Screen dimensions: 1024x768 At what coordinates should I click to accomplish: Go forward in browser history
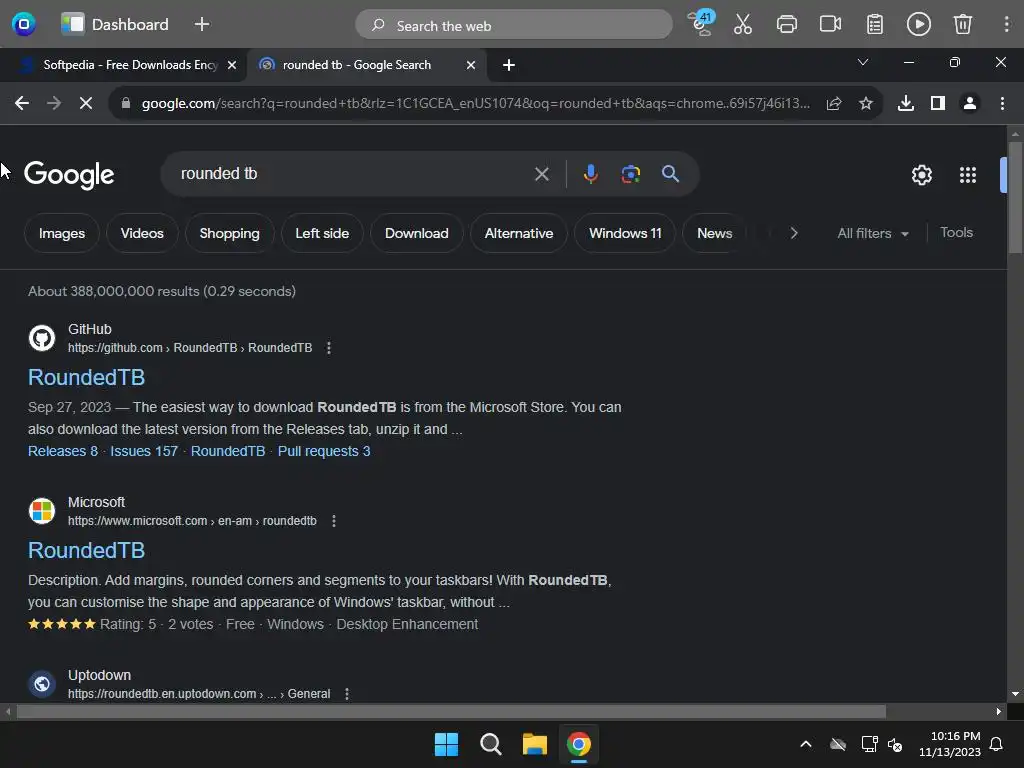(x=54, y=103)
